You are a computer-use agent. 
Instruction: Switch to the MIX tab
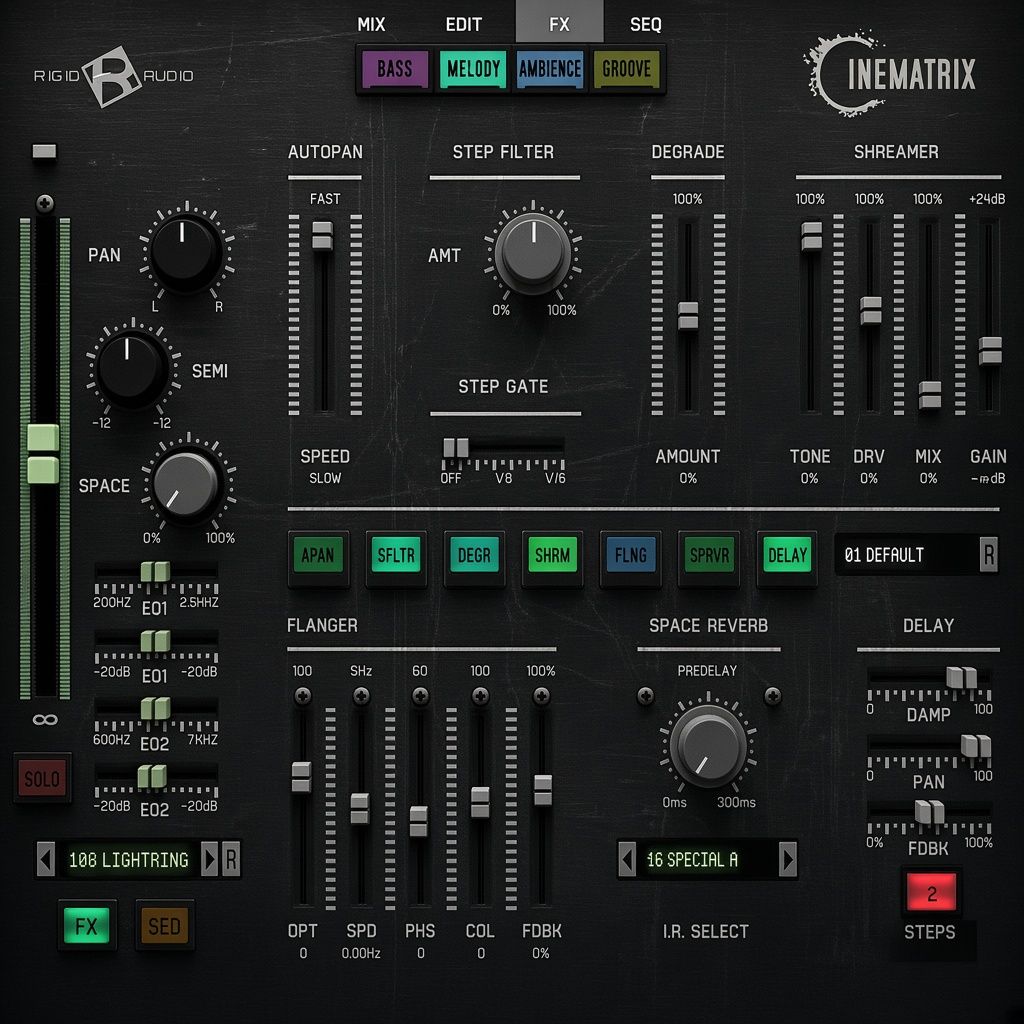(371, 25)
